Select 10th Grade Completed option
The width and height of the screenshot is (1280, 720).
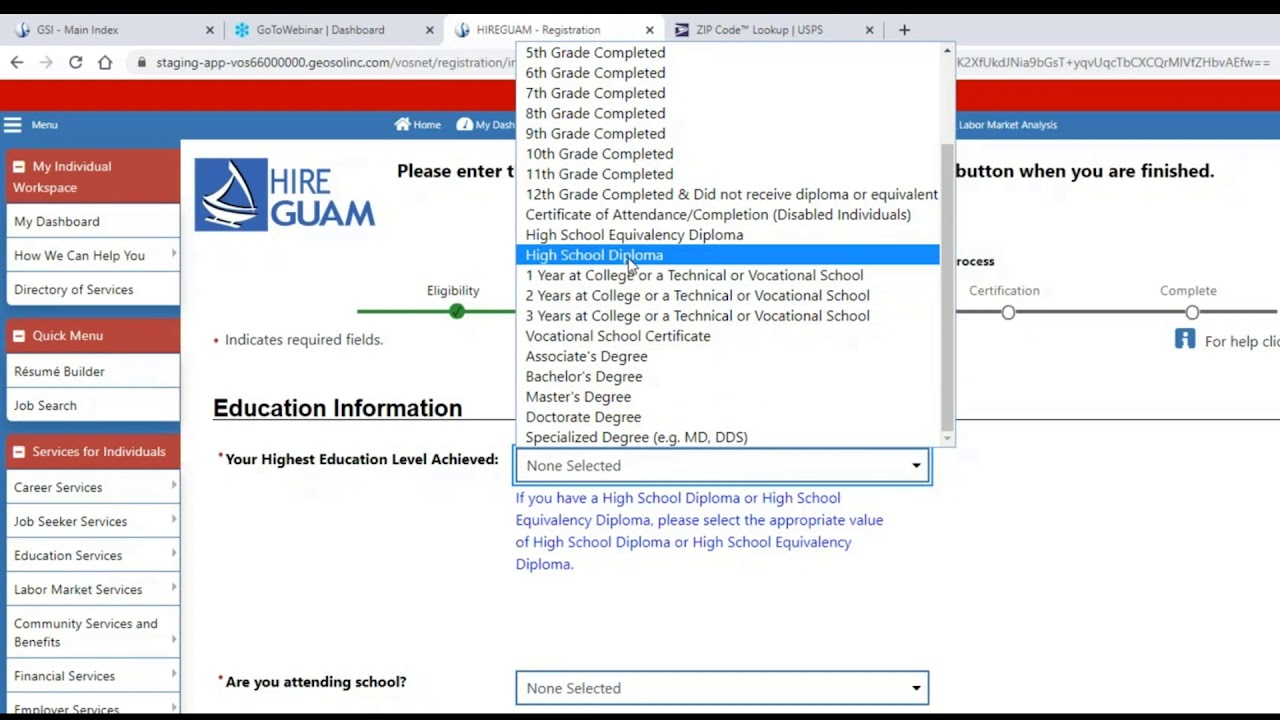pos(728,154)
